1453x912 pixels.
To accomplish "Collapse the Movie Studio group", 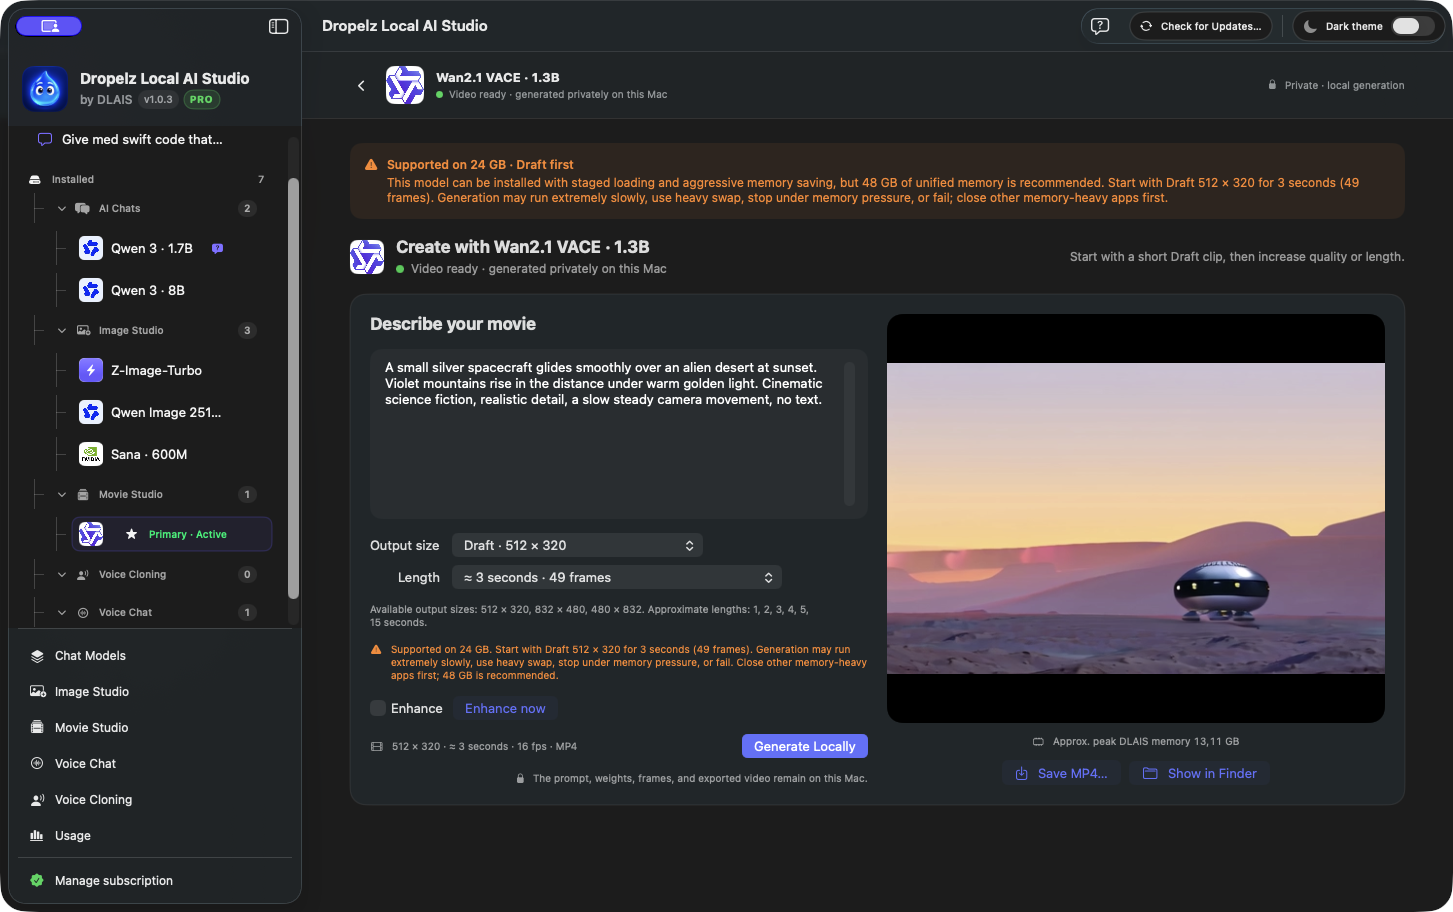I will tap(62, 494).
